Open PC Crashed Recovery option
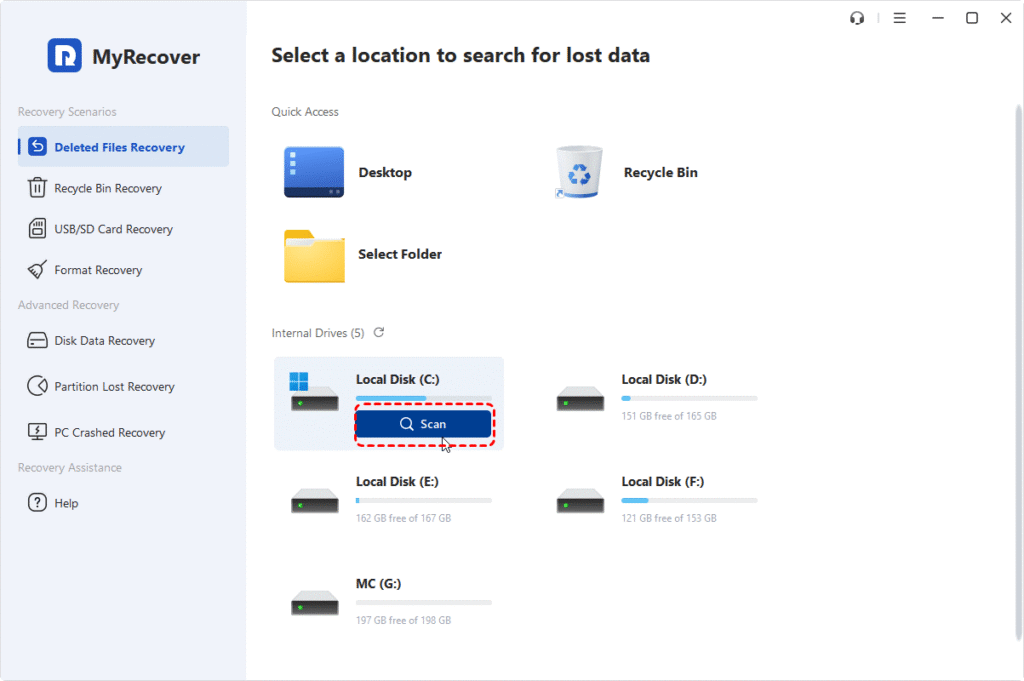 point(109,433)
